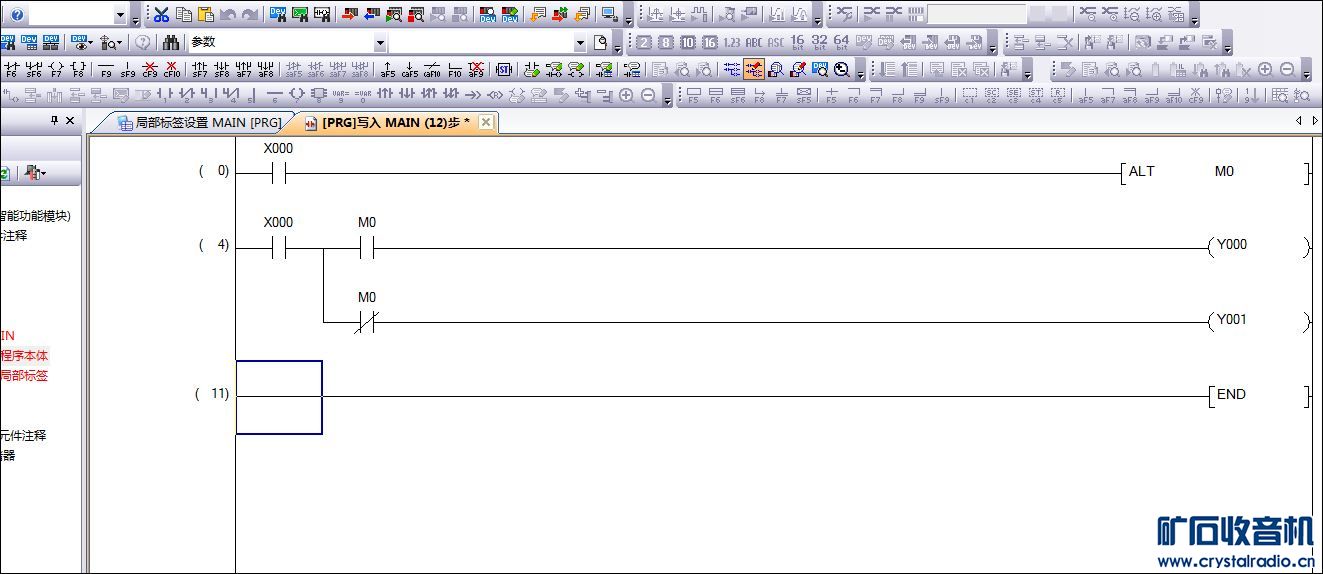Expand the Dev eye watch dropdown arrow

click(90, 43)
